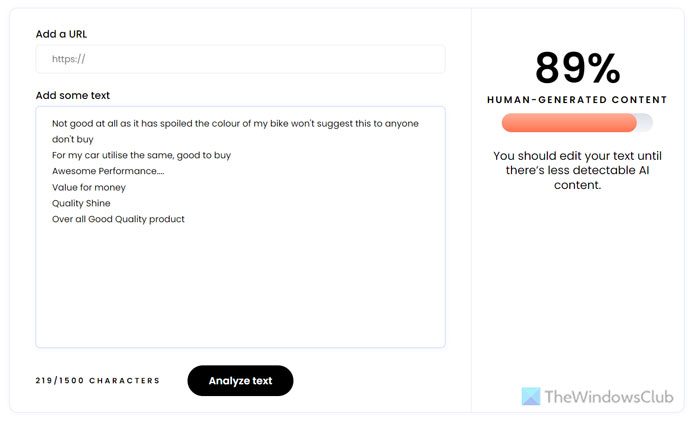The image size is (700, 427).
Task: Place cursor in the "don't buy" line
Action: tap(73, 140)
